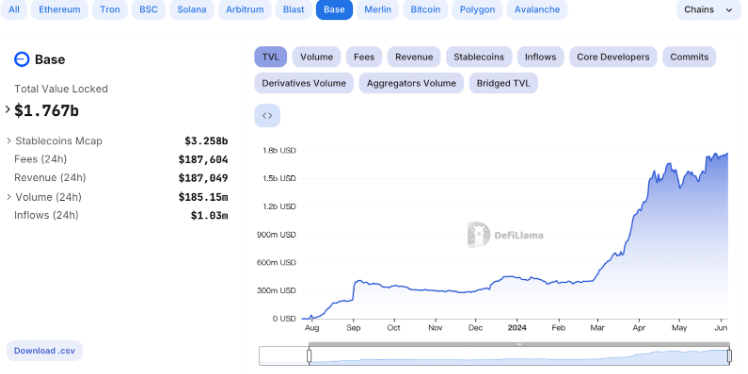Click the left range slider handle
Screen dimensions: 748x374
point(309,356)
